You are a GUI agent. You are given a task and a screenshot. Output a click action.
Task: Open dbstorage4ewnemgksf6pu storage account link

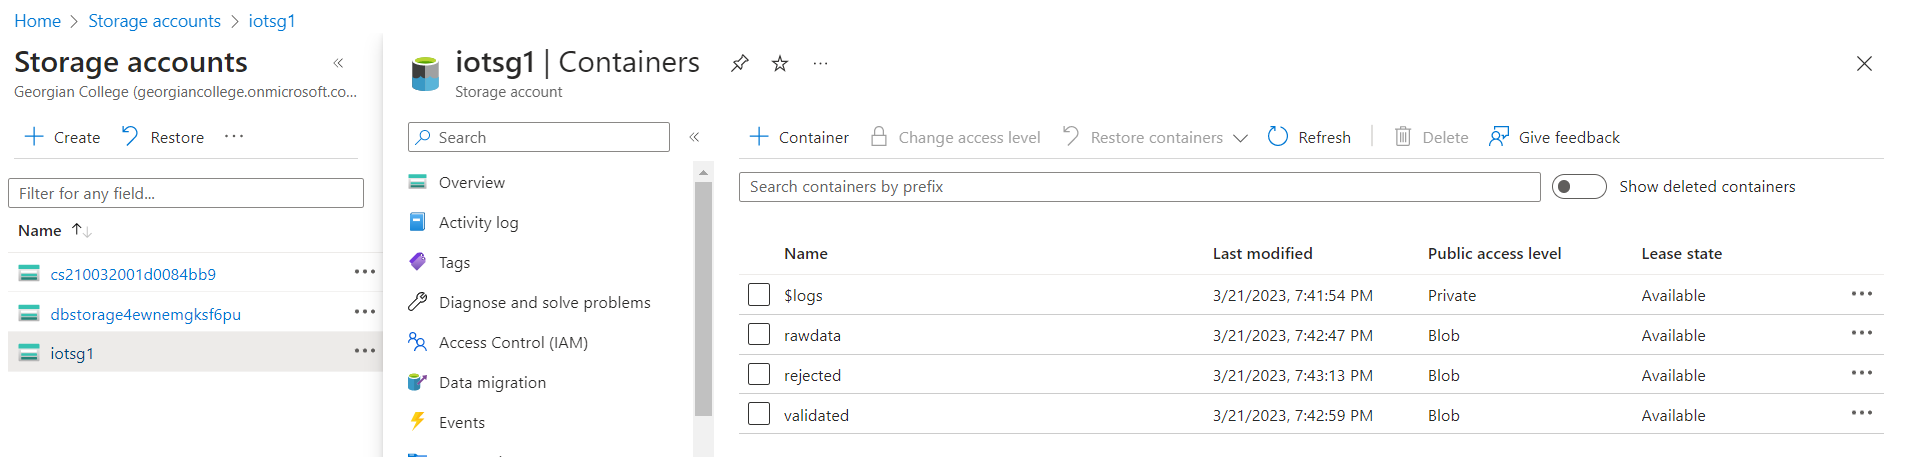point(145,314)
